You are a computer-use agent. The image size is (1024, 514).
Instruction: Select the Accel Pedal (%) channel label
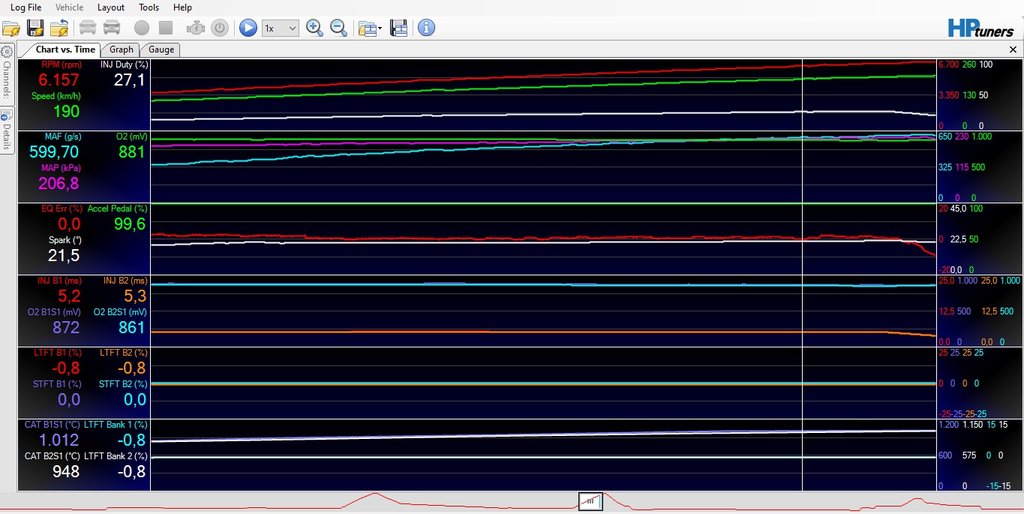(x=118, y=208)
